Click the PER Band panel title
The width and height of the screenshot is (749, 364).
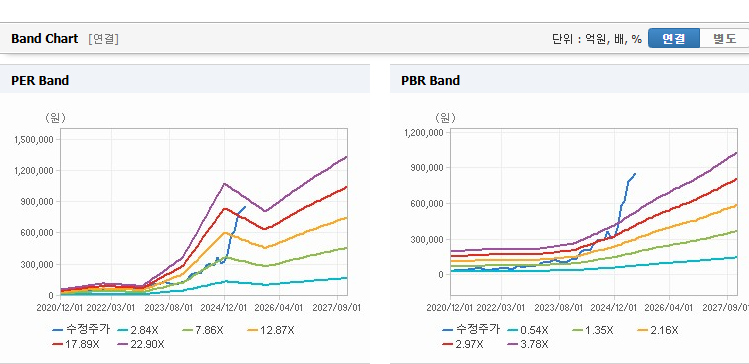click(40, 81)
